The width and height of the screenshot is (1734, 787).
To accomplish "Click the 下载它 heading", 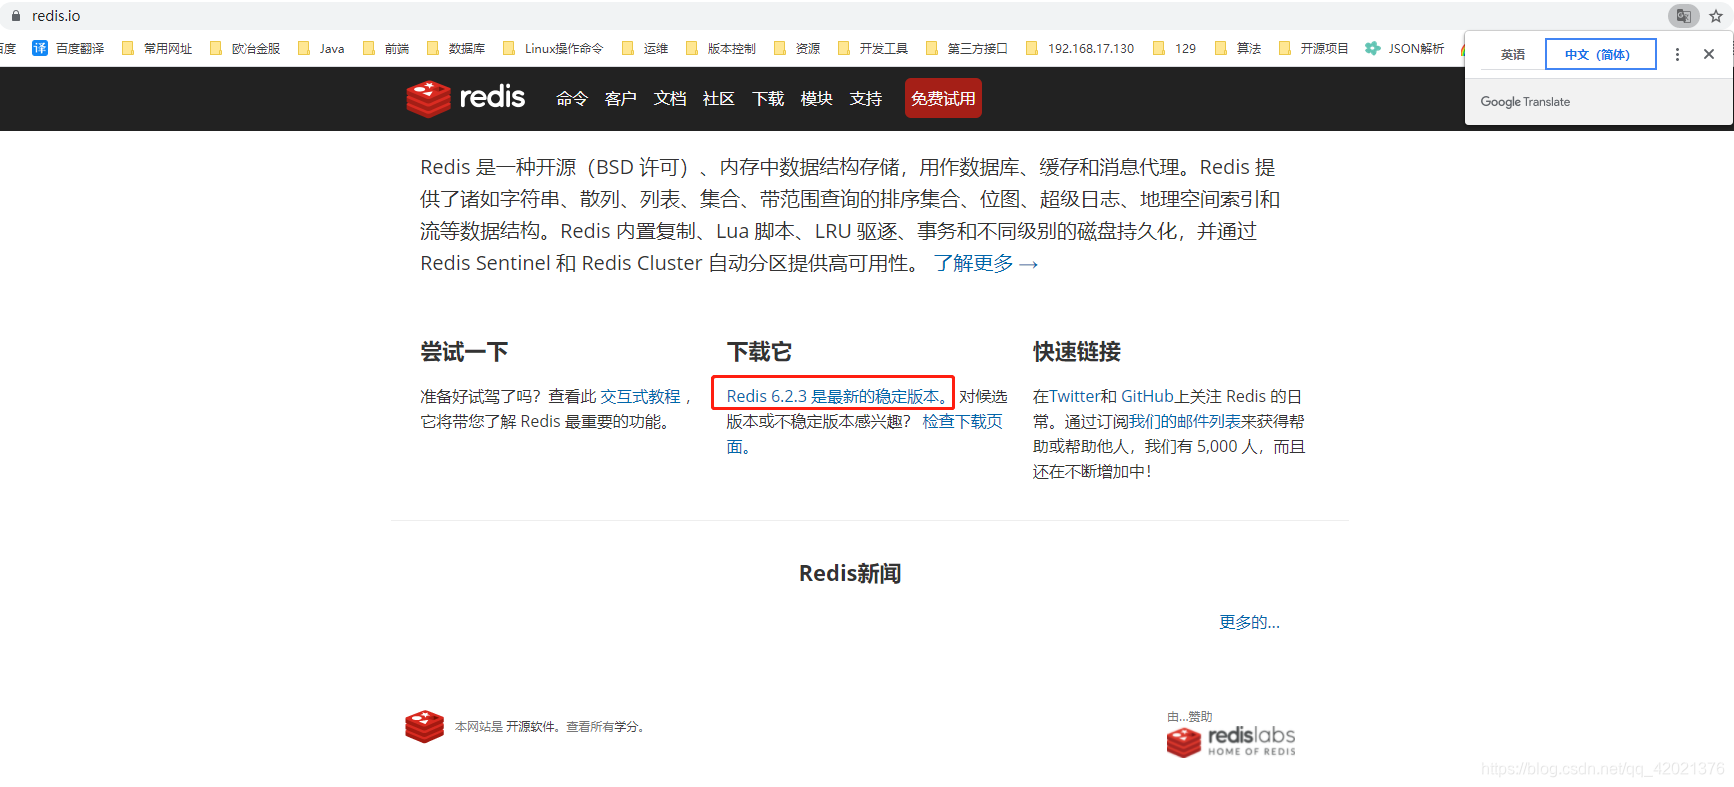I will (759, 352).
